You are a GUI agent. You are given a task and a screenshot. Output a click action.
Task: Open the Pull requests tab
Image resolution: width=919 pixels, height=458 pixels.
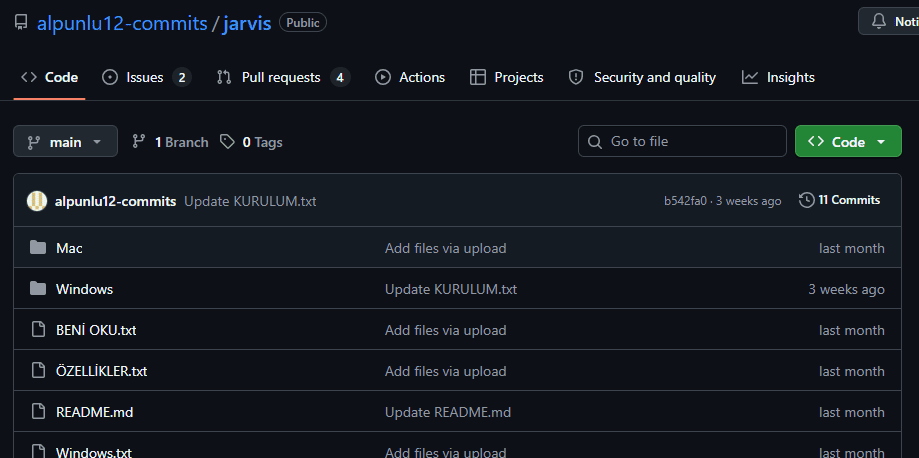tap(283, 77)
